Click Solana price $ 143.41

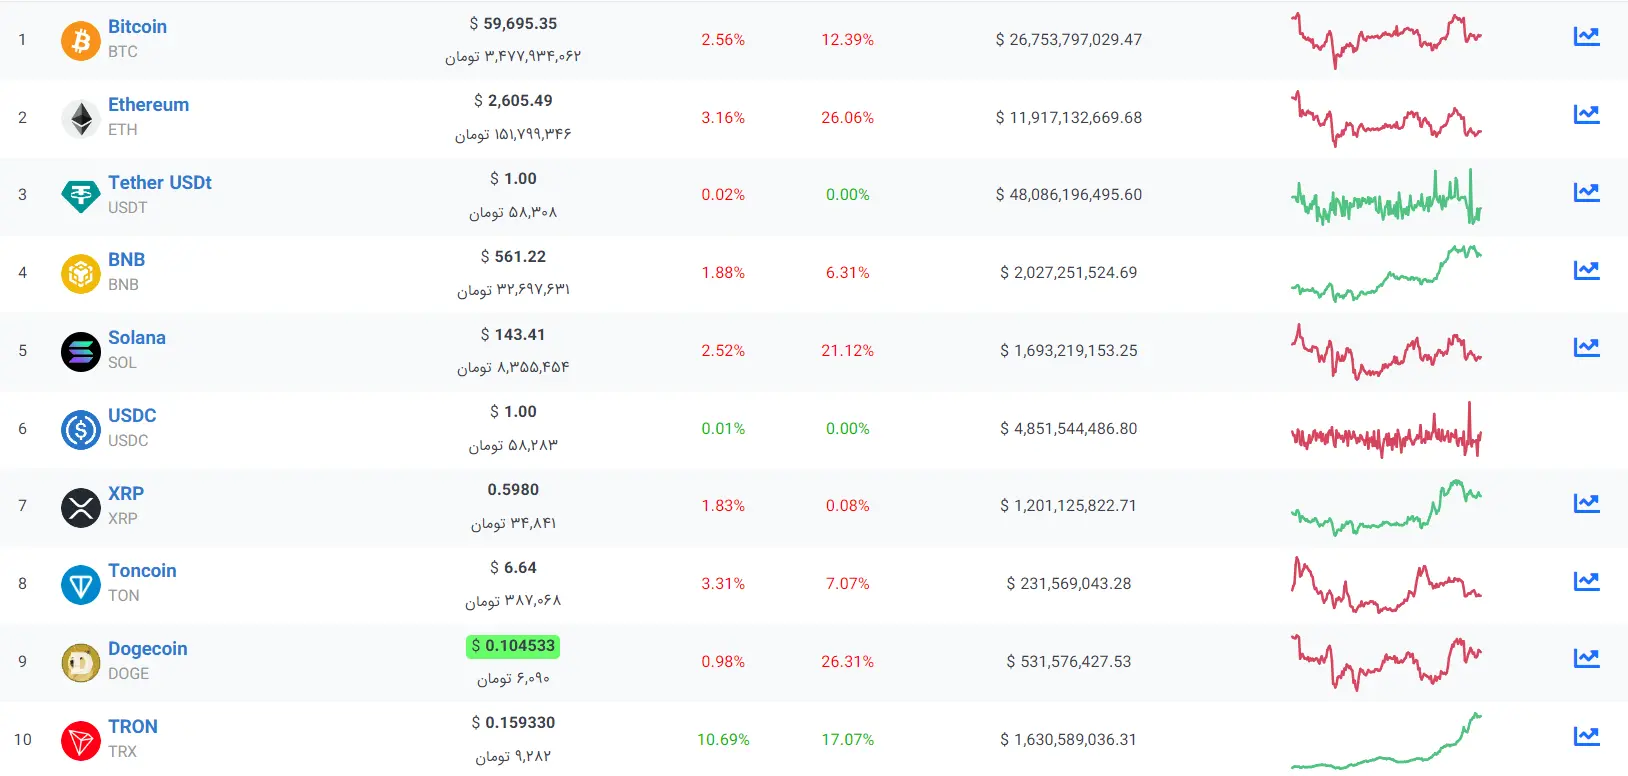coord(513,335)
